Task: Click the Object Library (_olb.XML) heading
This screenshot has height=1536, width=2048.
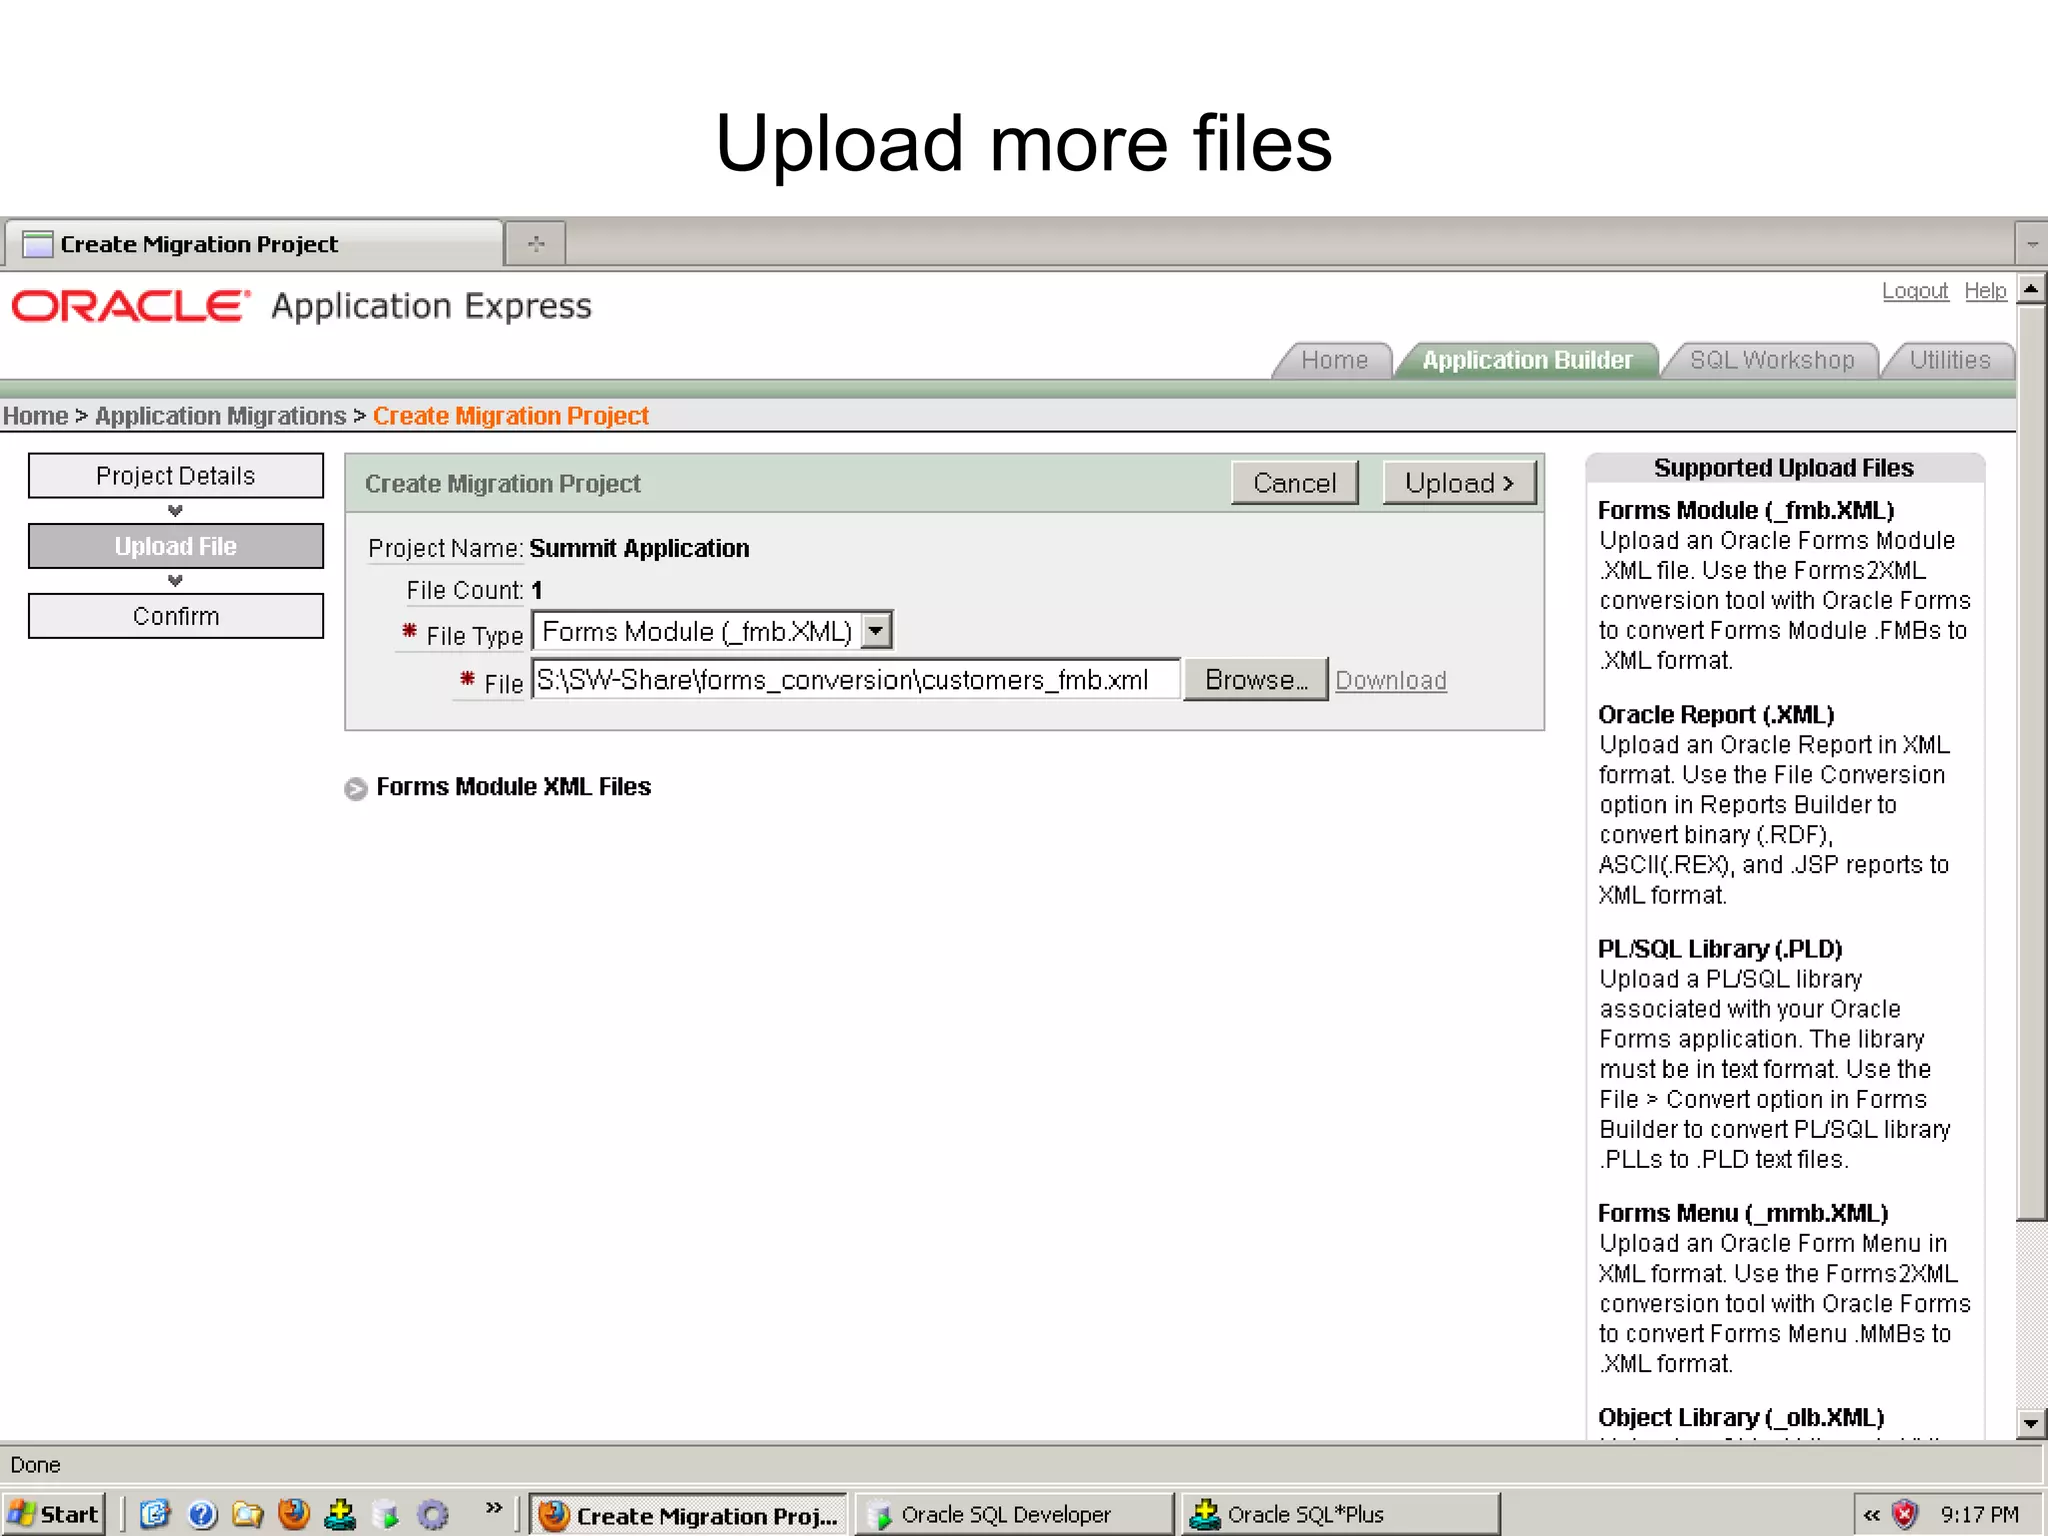Action: click(x=1741, y=1417)
